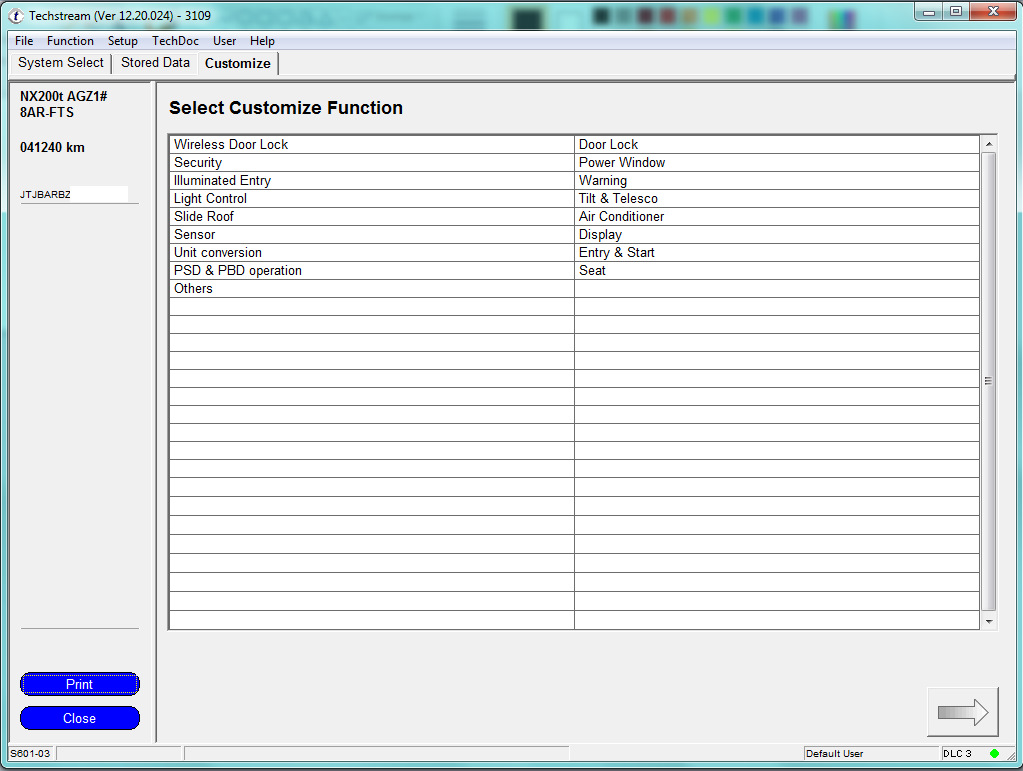Viewport: 1023px width, 771px height.
Task: Select the Seat function
Action: pyautogui.click(x=776, y=270)
